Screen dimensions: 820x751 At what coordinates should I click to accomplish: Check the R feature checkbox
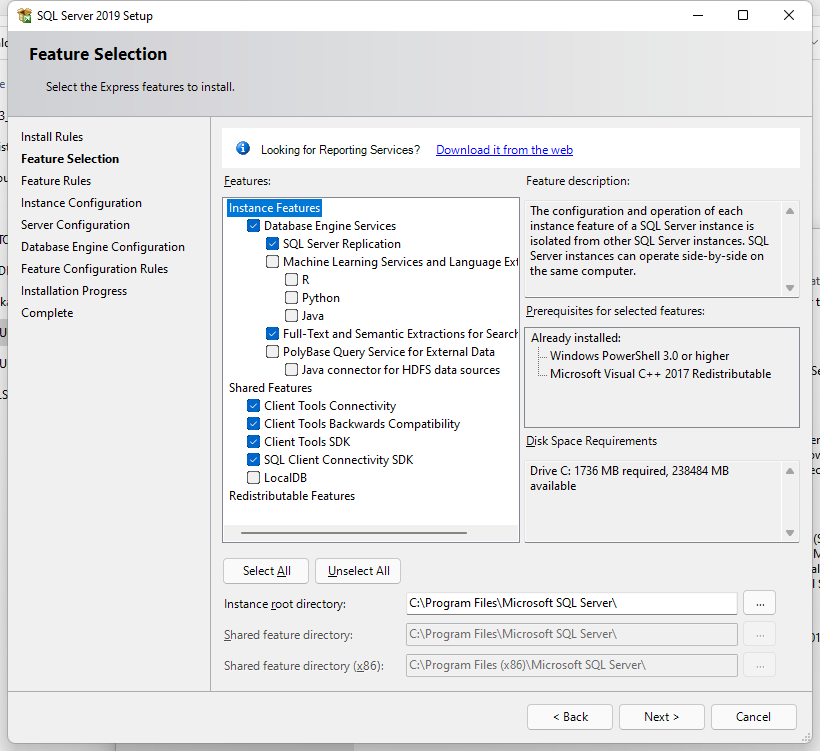[291, 280]
